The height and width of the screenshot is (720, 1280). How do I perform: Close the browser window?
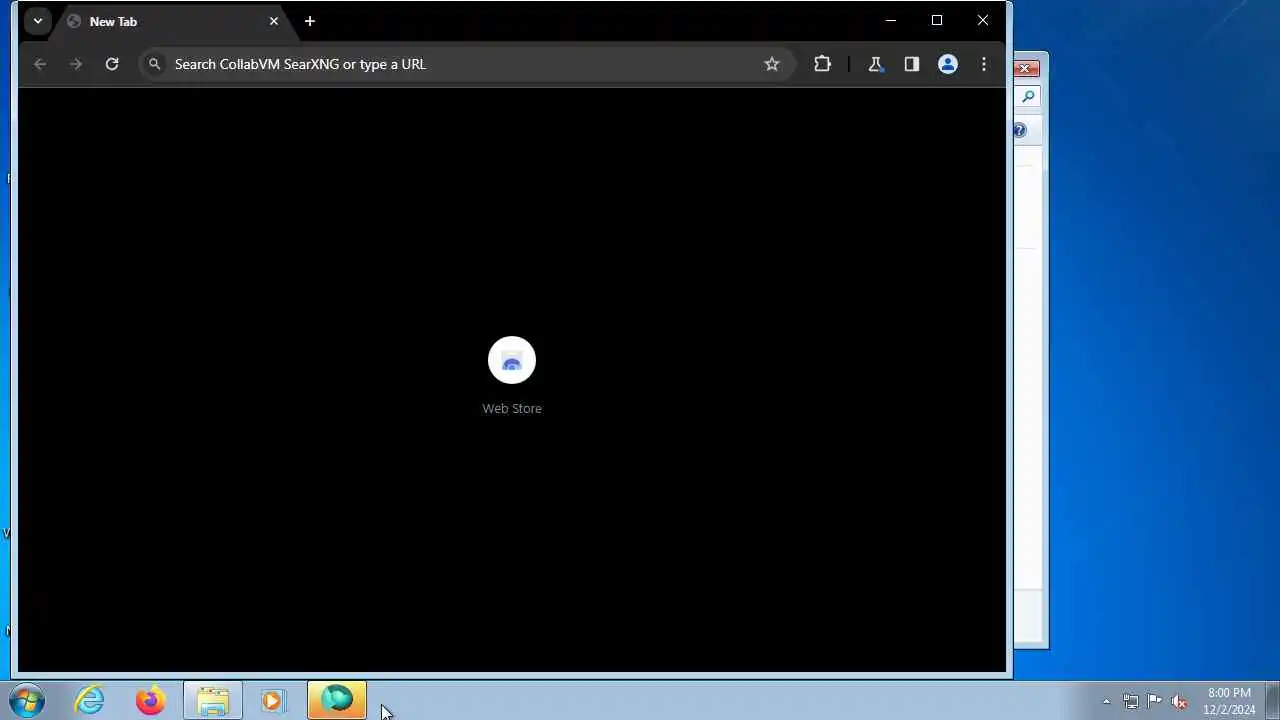[x=983, y=21]
